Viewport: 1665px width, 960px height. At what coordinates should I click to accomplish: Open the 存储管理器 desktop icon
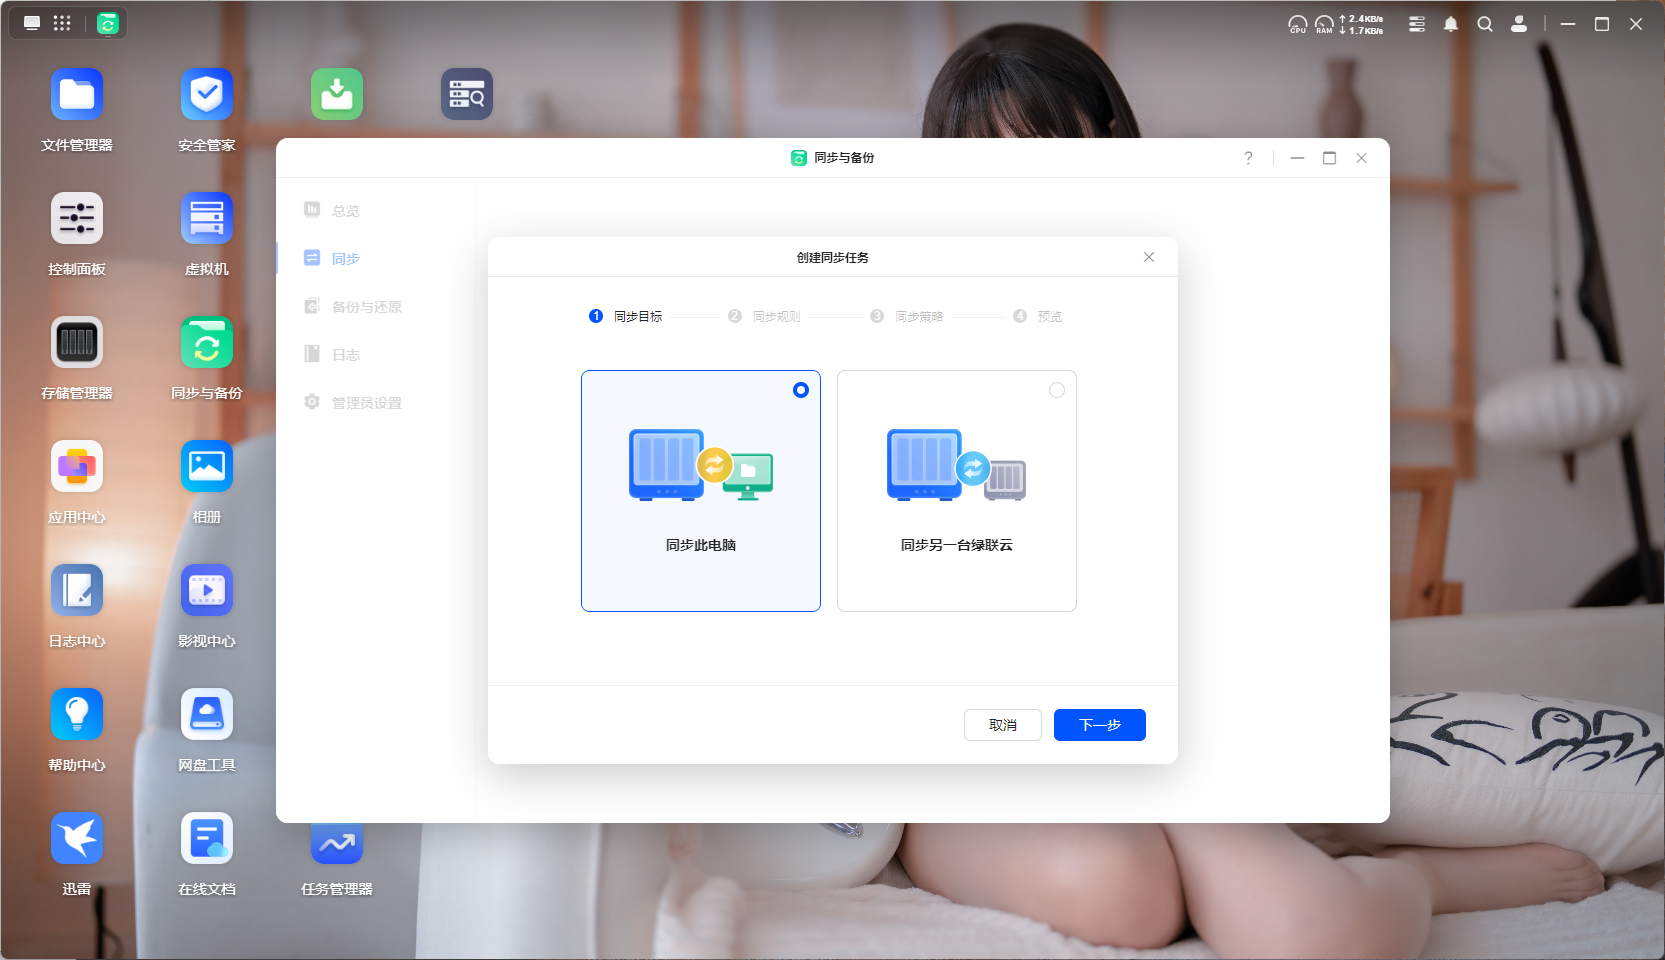click(x=77, y=343)
